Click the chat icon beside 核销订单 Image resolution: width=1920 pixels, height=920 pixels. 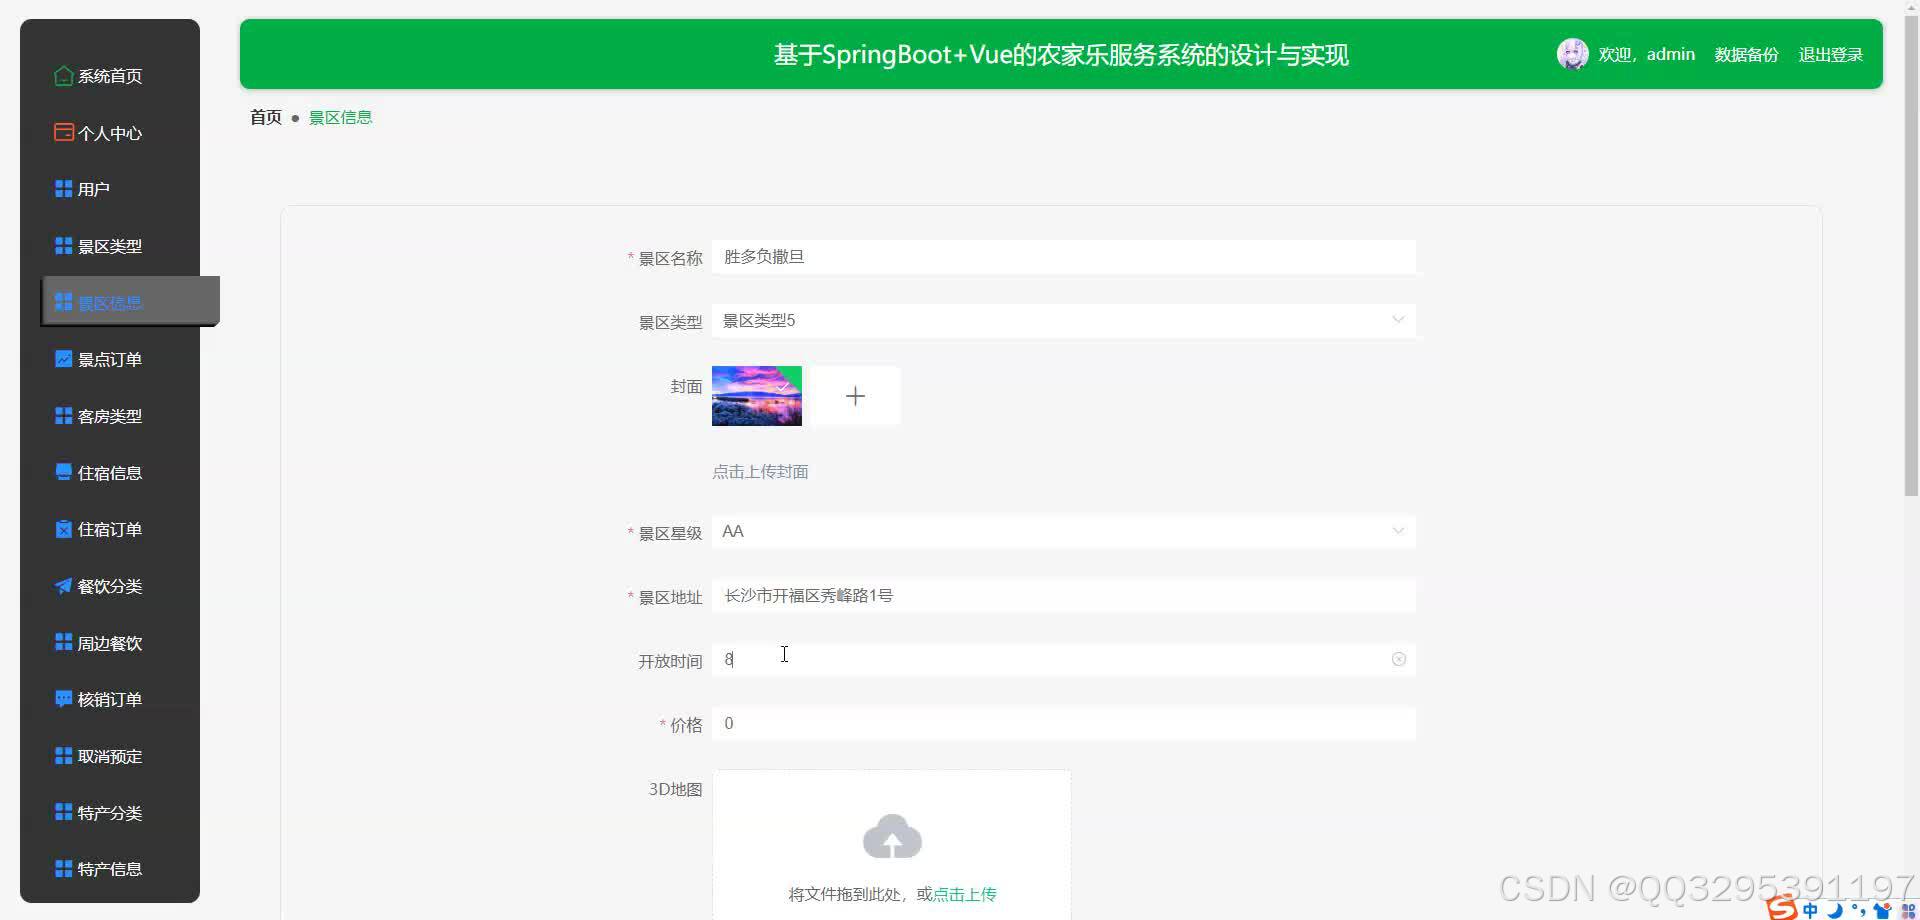(63, 699)
